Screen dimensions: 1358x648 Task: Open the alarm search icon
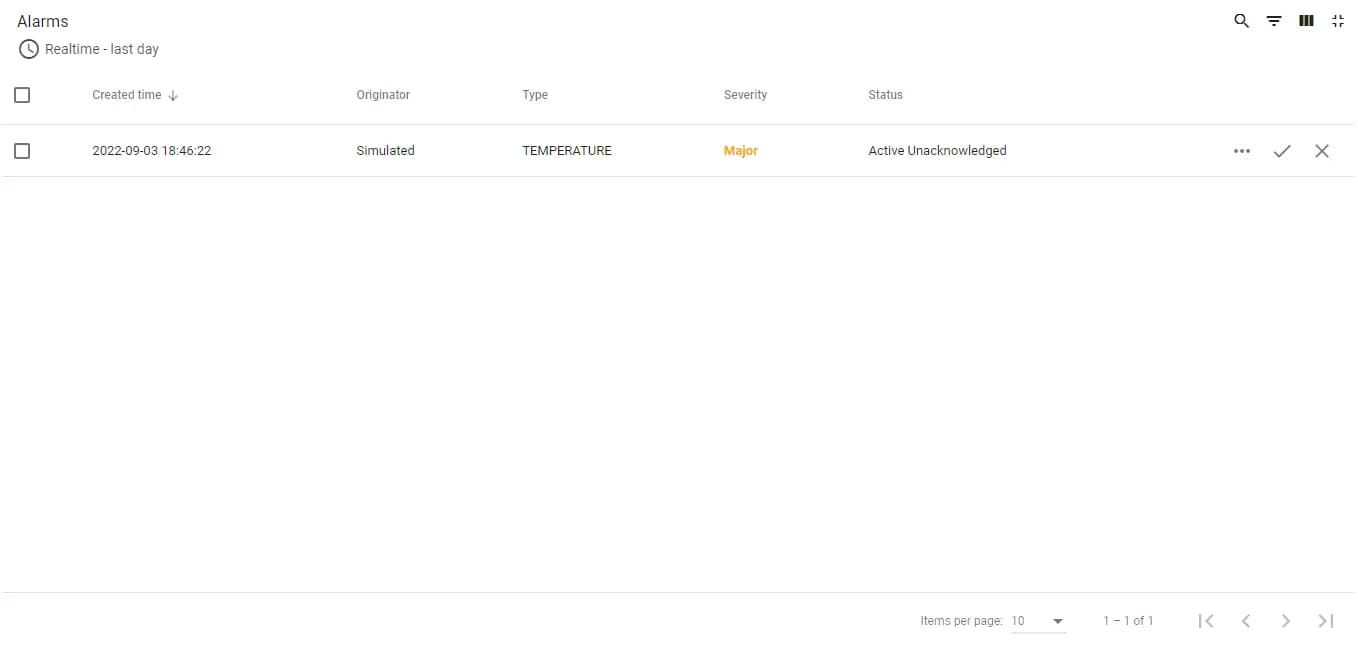(x=1241, y=21)
